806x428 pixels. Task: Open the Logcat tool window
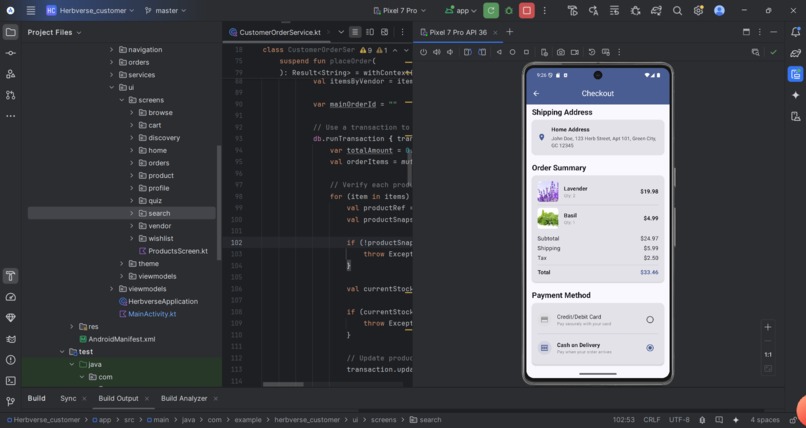coord(10,339)
